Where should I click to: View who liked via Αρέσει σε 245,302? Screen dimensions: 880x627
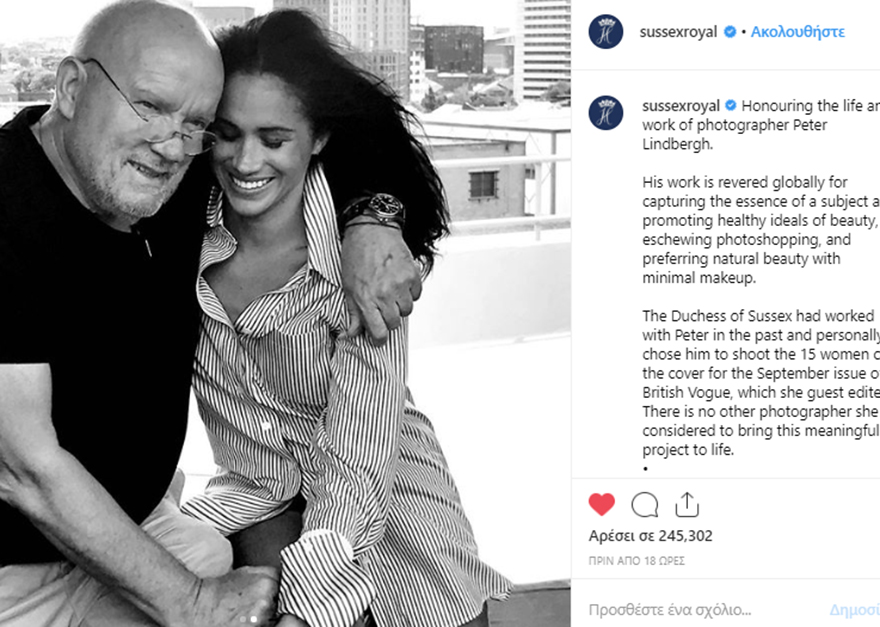click(x=650, y=536)
